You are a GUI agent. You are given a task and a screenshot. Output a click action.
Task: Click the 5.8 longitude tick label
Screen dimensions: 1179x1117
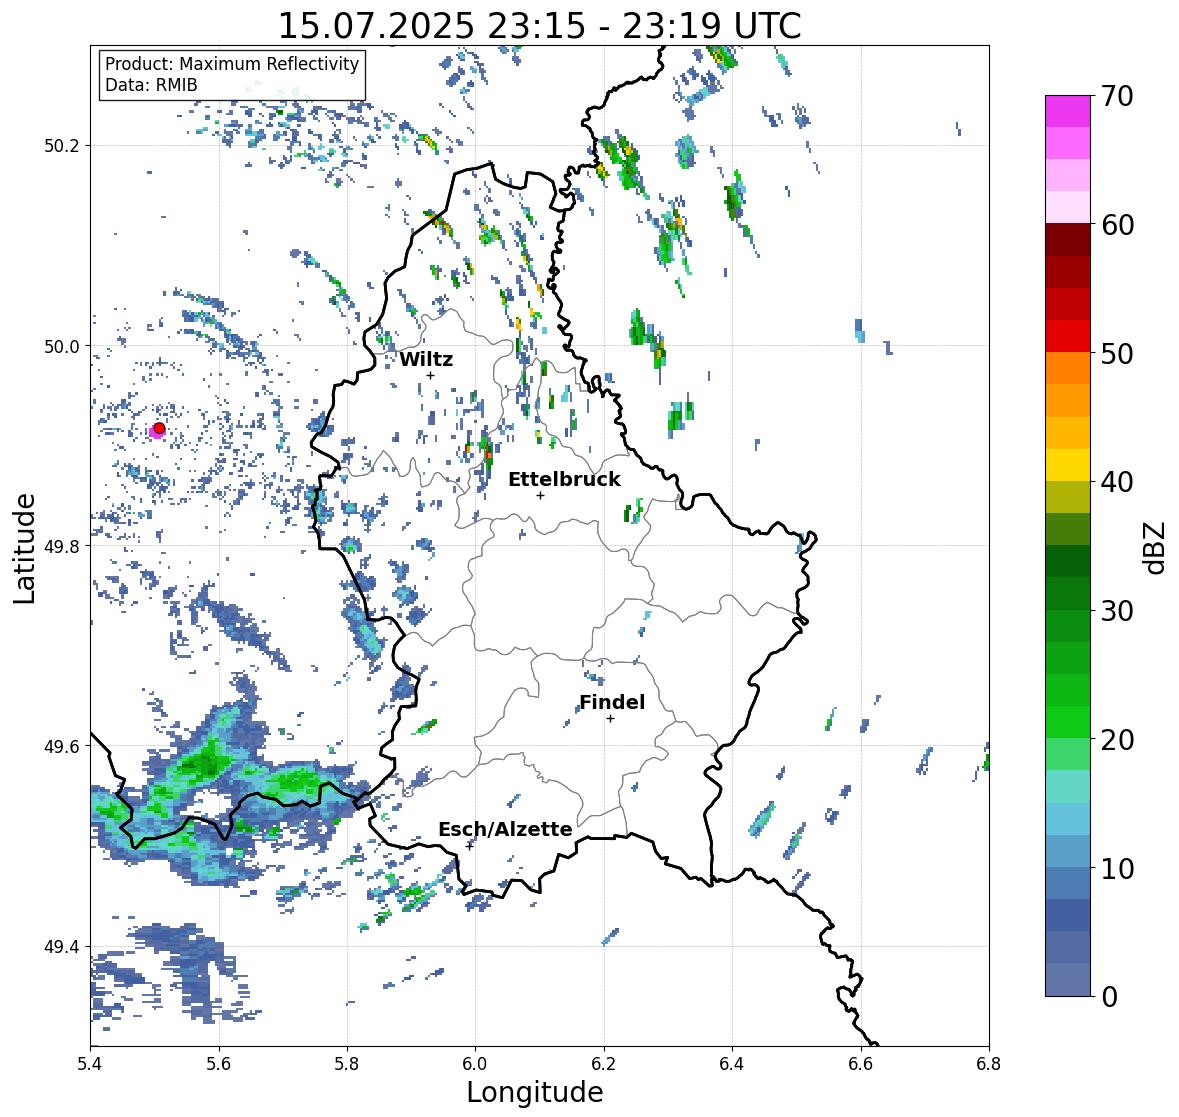pos(347,1064)
